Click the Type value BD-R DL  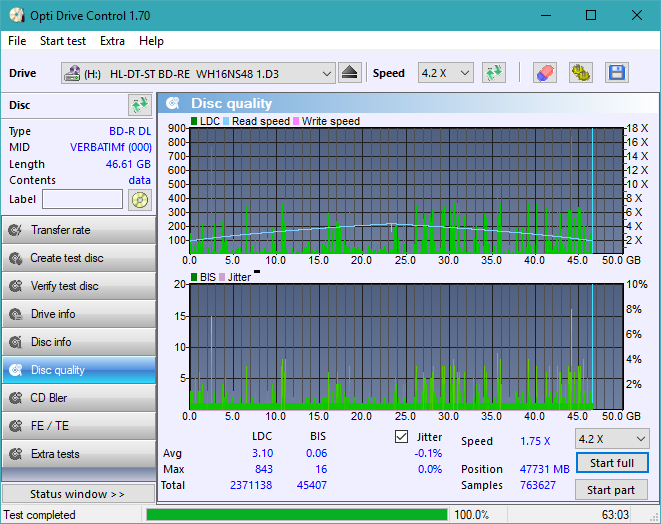click(x=130, y=131)
